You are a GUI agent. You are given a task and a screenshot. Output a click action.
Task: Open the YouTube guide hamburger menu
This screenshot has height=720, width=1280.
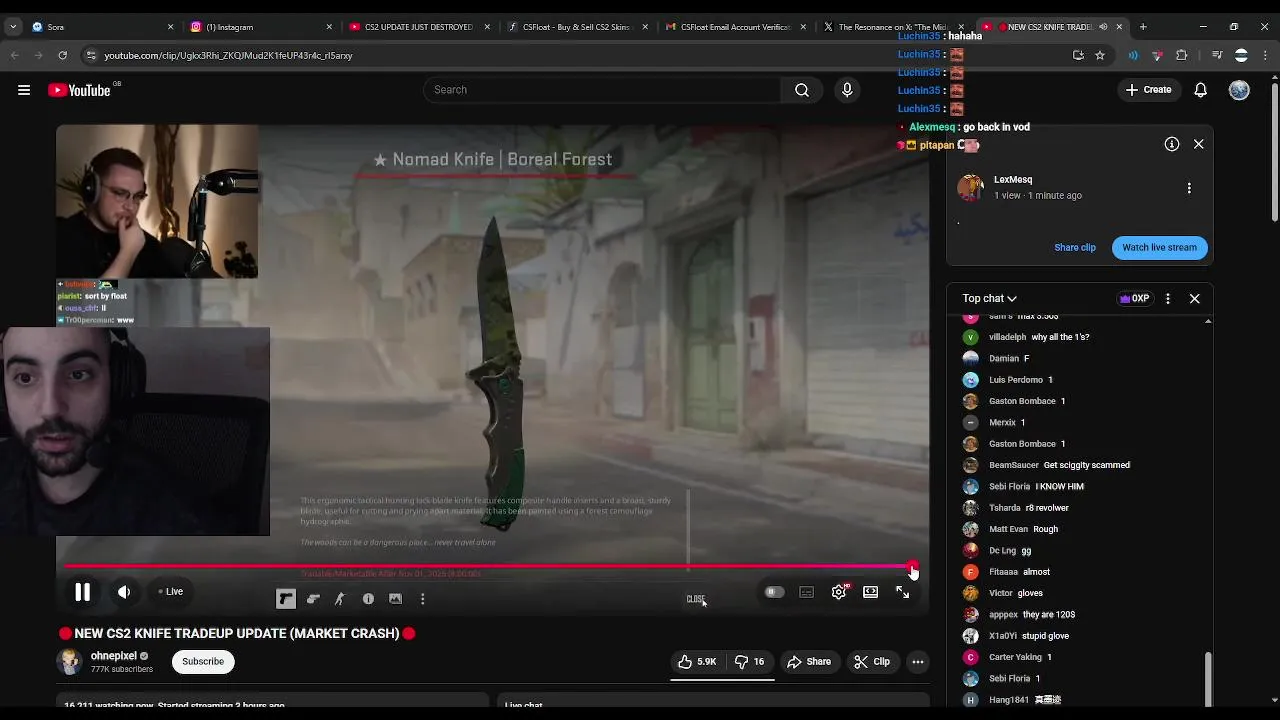[24, 90]
